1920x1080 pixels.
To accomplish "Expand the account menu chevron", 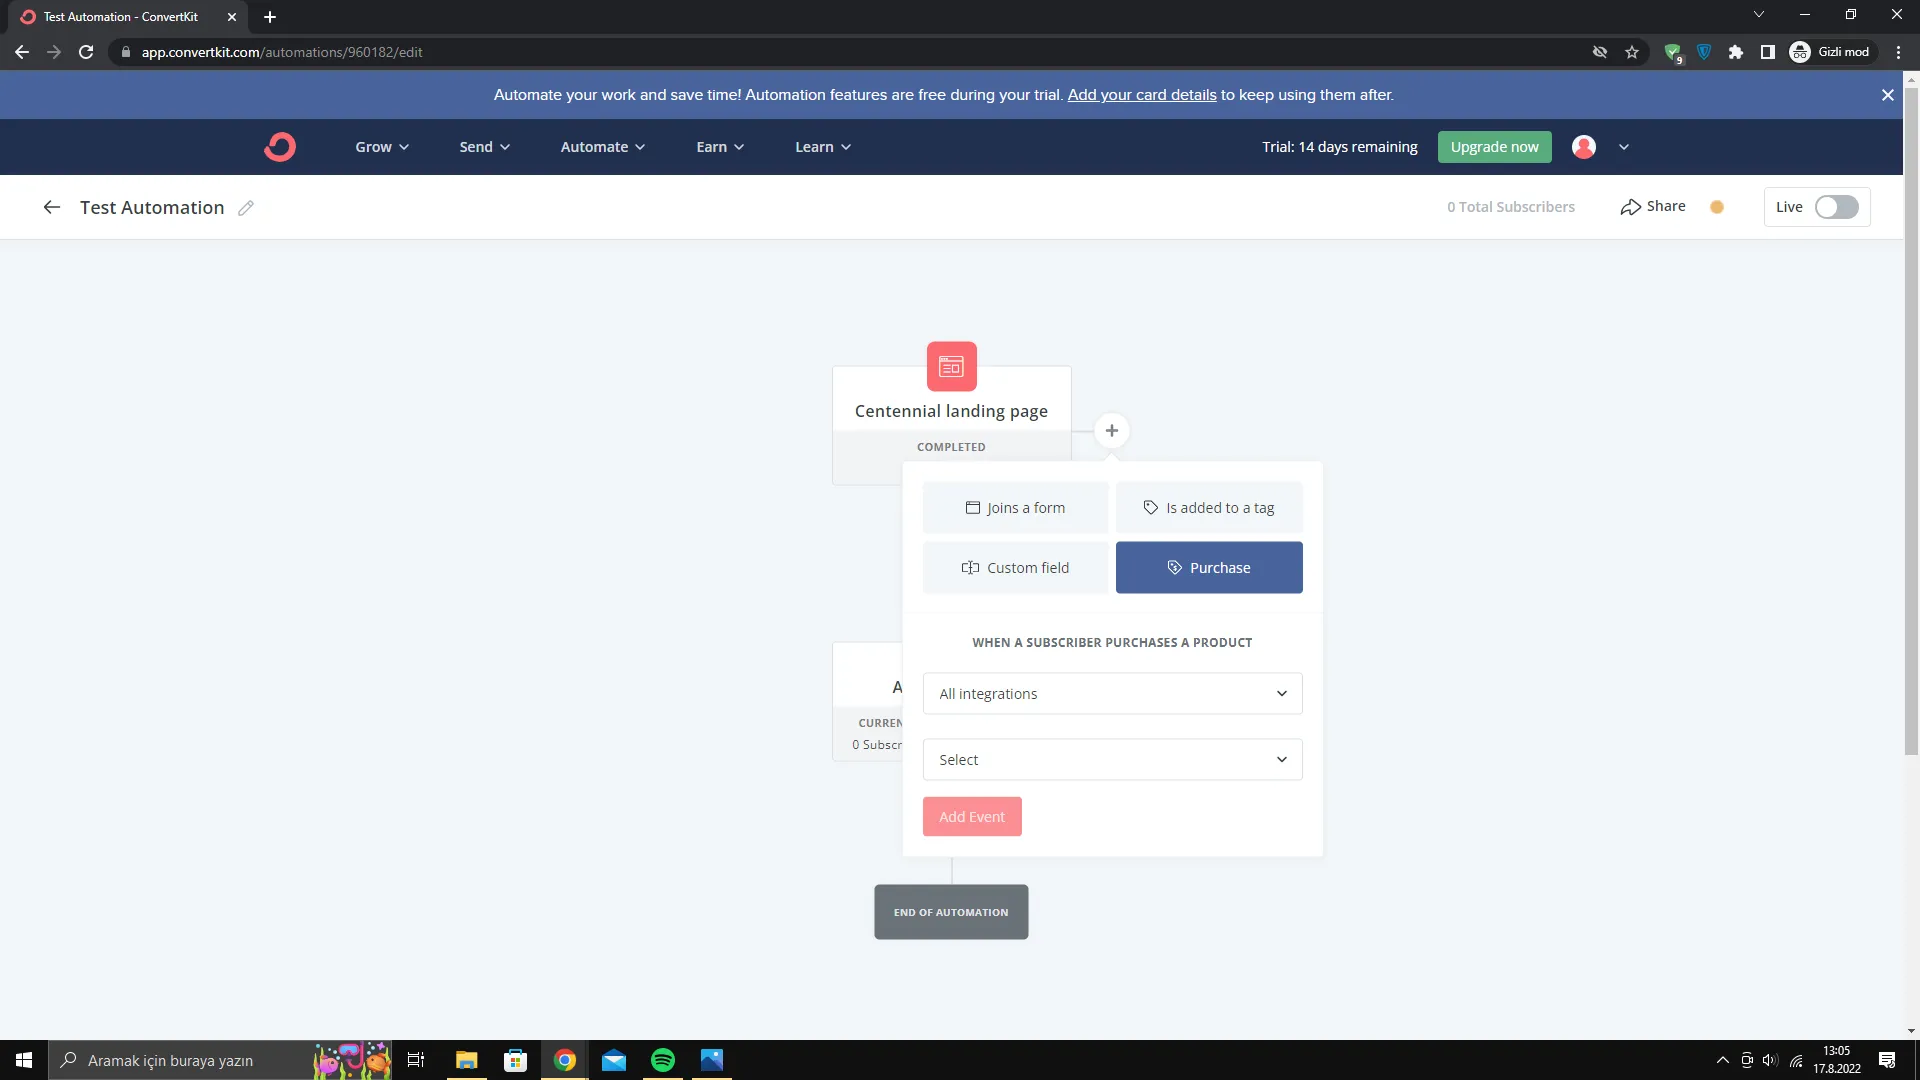I will tap(1624, 147).
